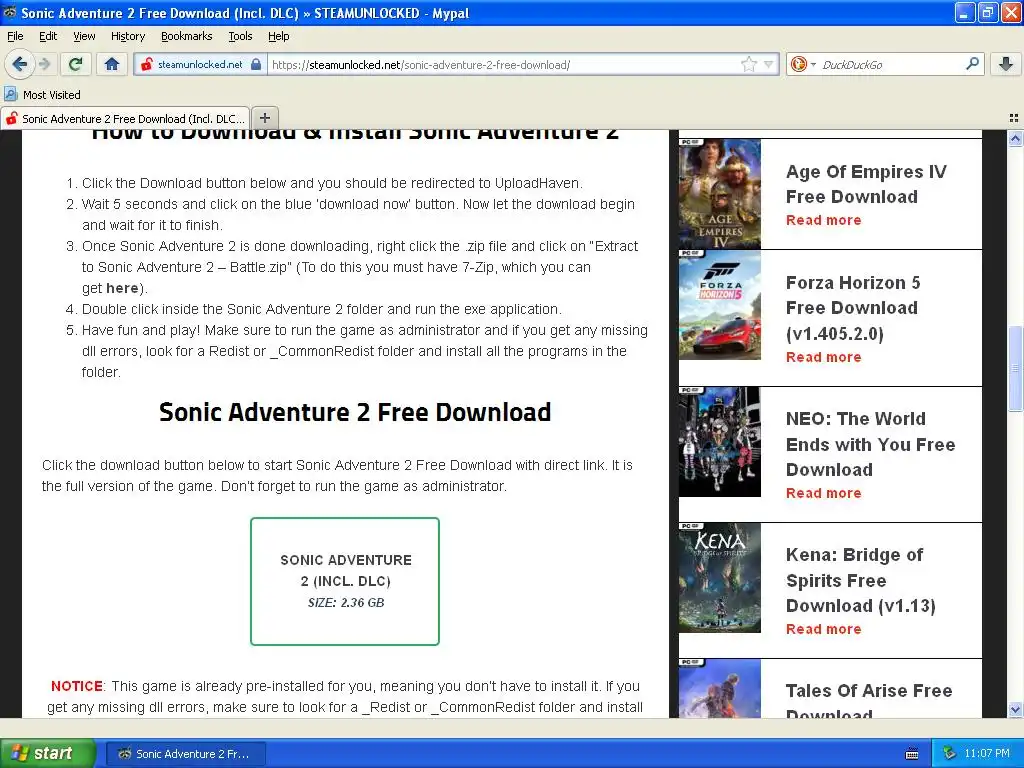Open the Downloads arrow icon
The height and width of the screenshot is (768, 1024).
point(1006,64)
